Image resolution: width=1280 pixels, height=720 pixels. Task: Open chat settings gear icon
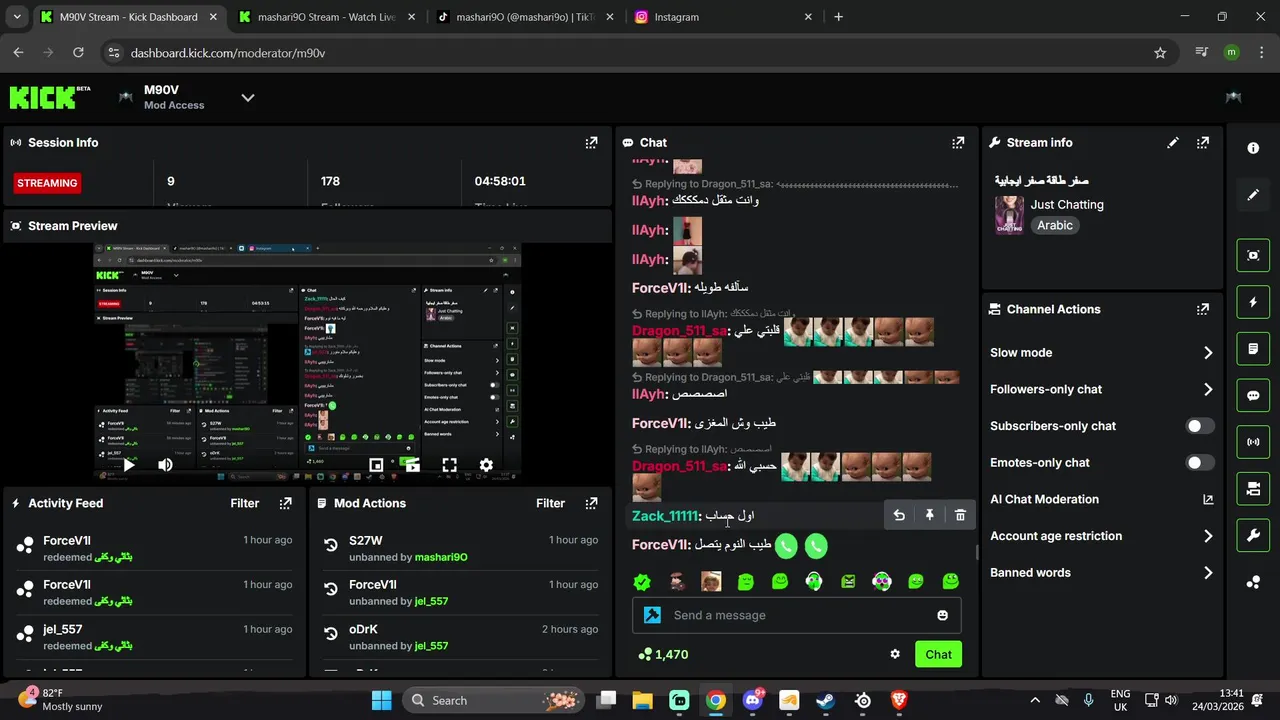895,654
